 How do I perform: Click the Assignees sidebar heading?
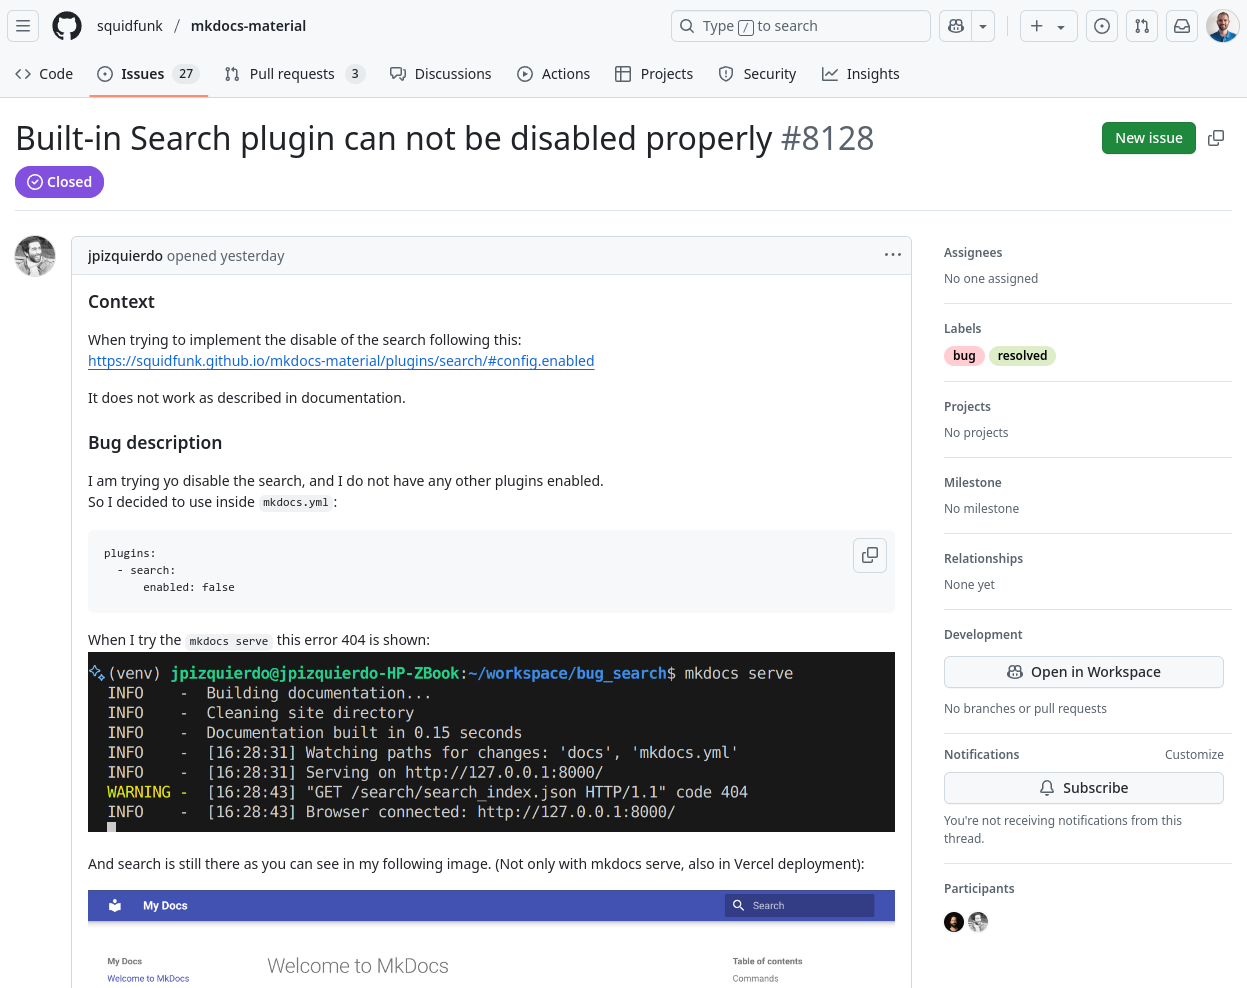click(973, 253)
